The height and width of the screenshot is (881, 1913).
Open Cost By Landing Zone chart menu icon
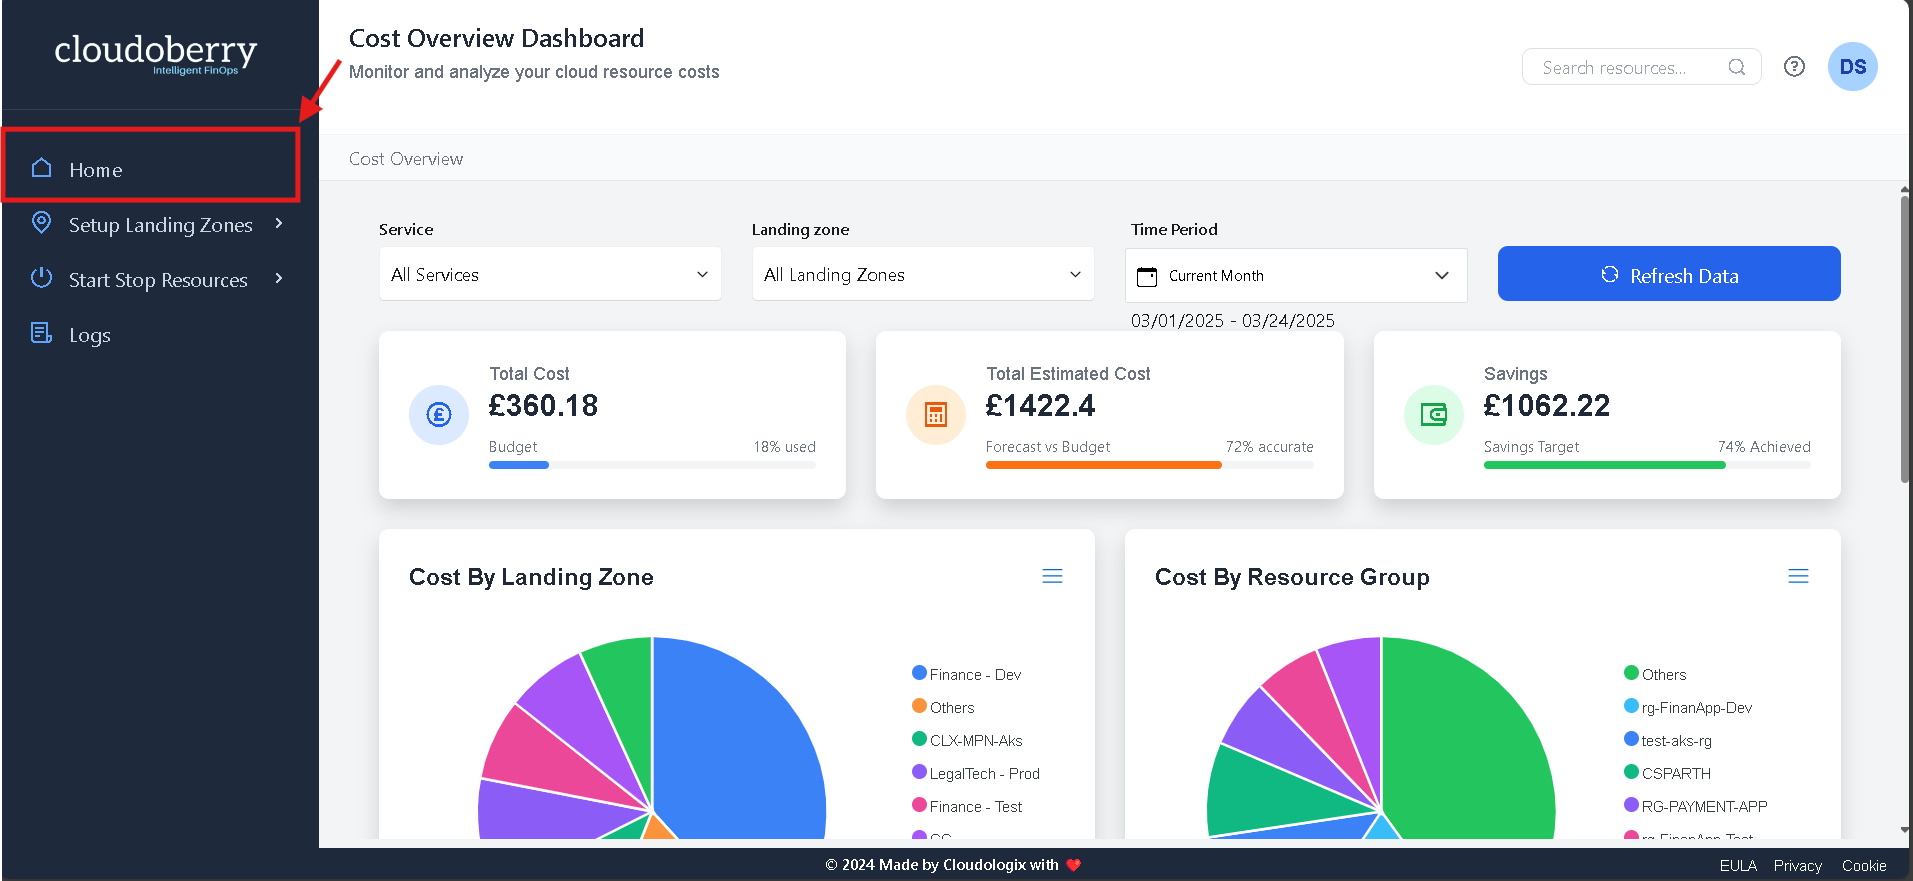(x=1052, y=576)
